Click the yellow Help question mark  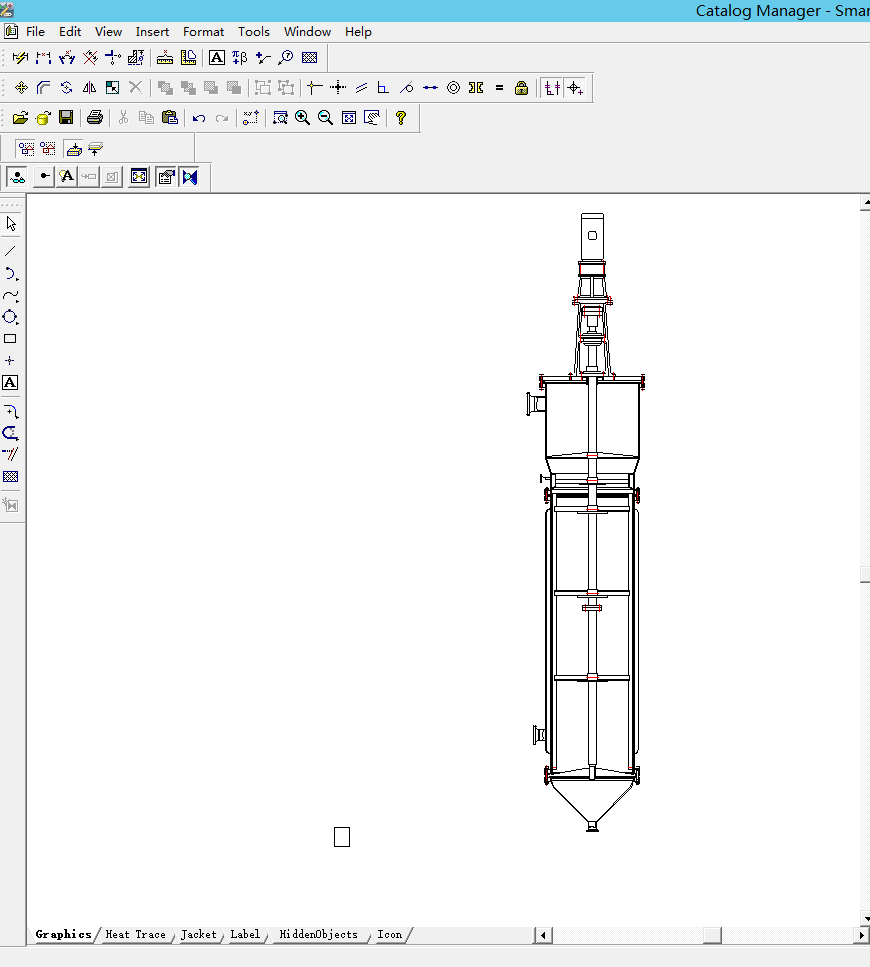(x=401, y=118)
